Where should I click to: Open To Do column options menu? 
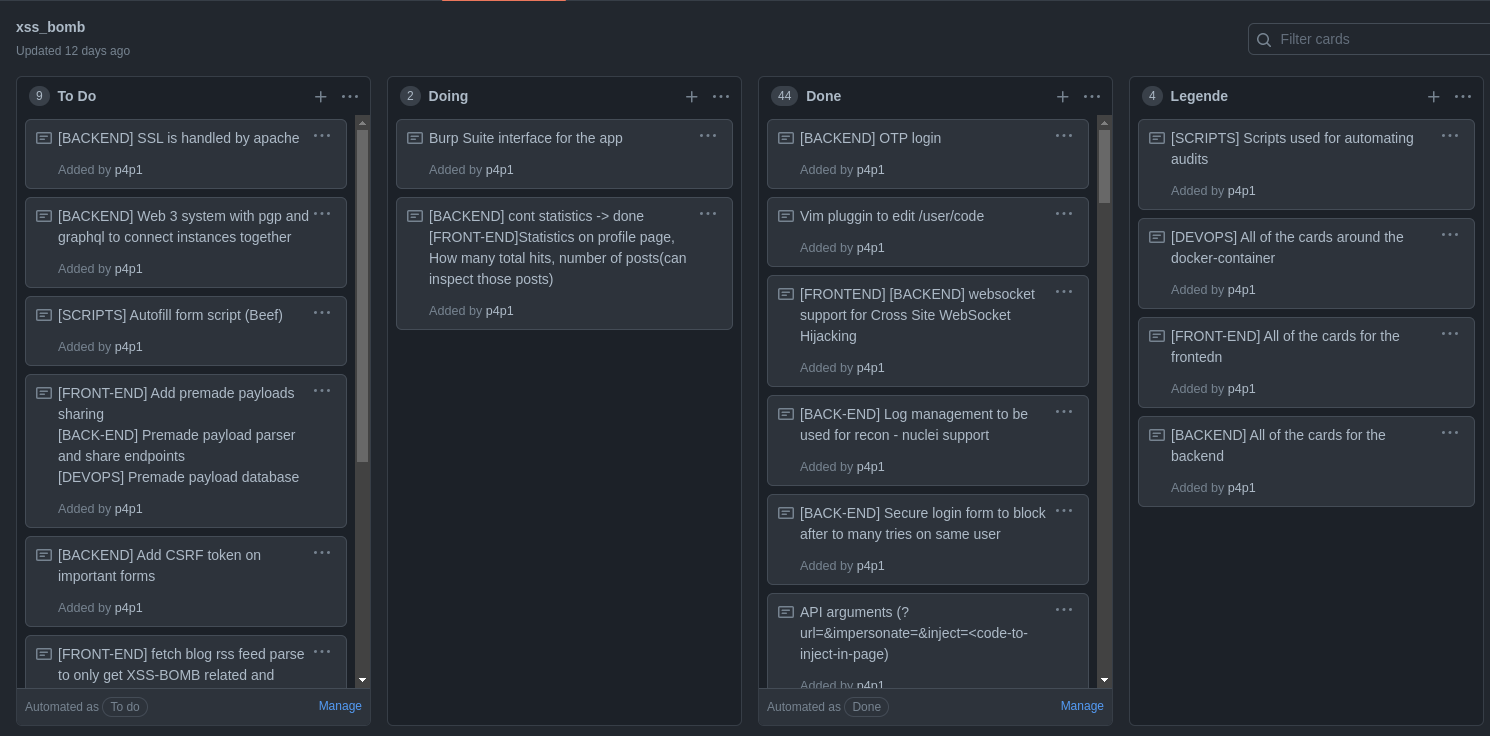click(350, 97)
